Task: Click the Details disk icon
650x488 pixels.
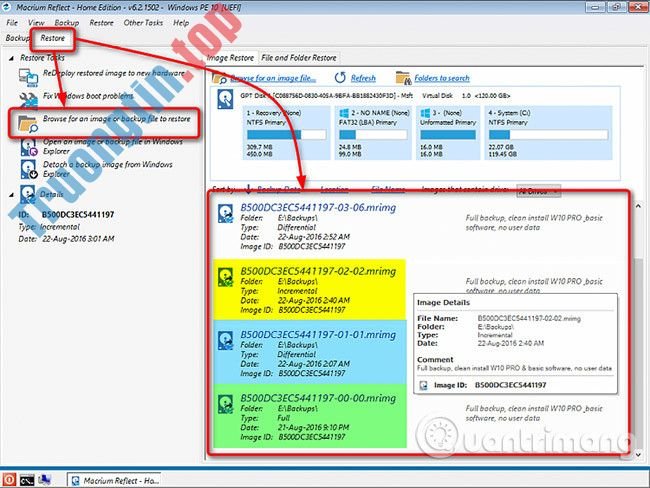Action: (28, 194)
